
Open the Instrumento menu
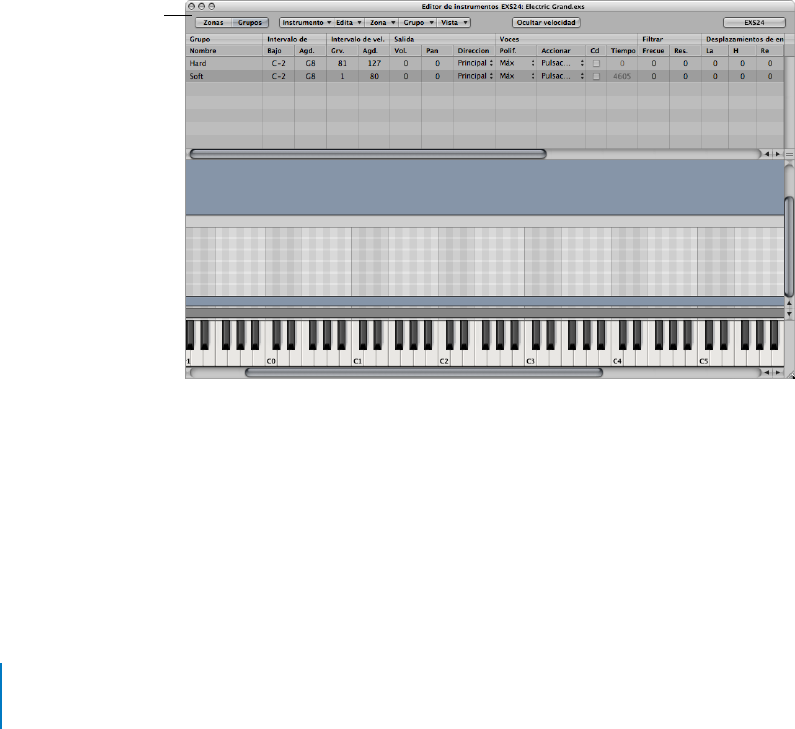coord(307,23)
